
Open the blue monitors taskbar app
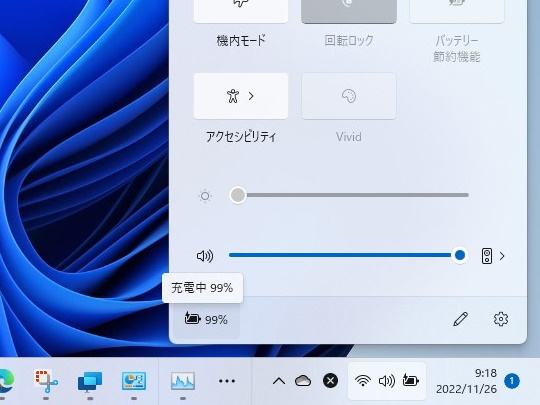point(90,382)
